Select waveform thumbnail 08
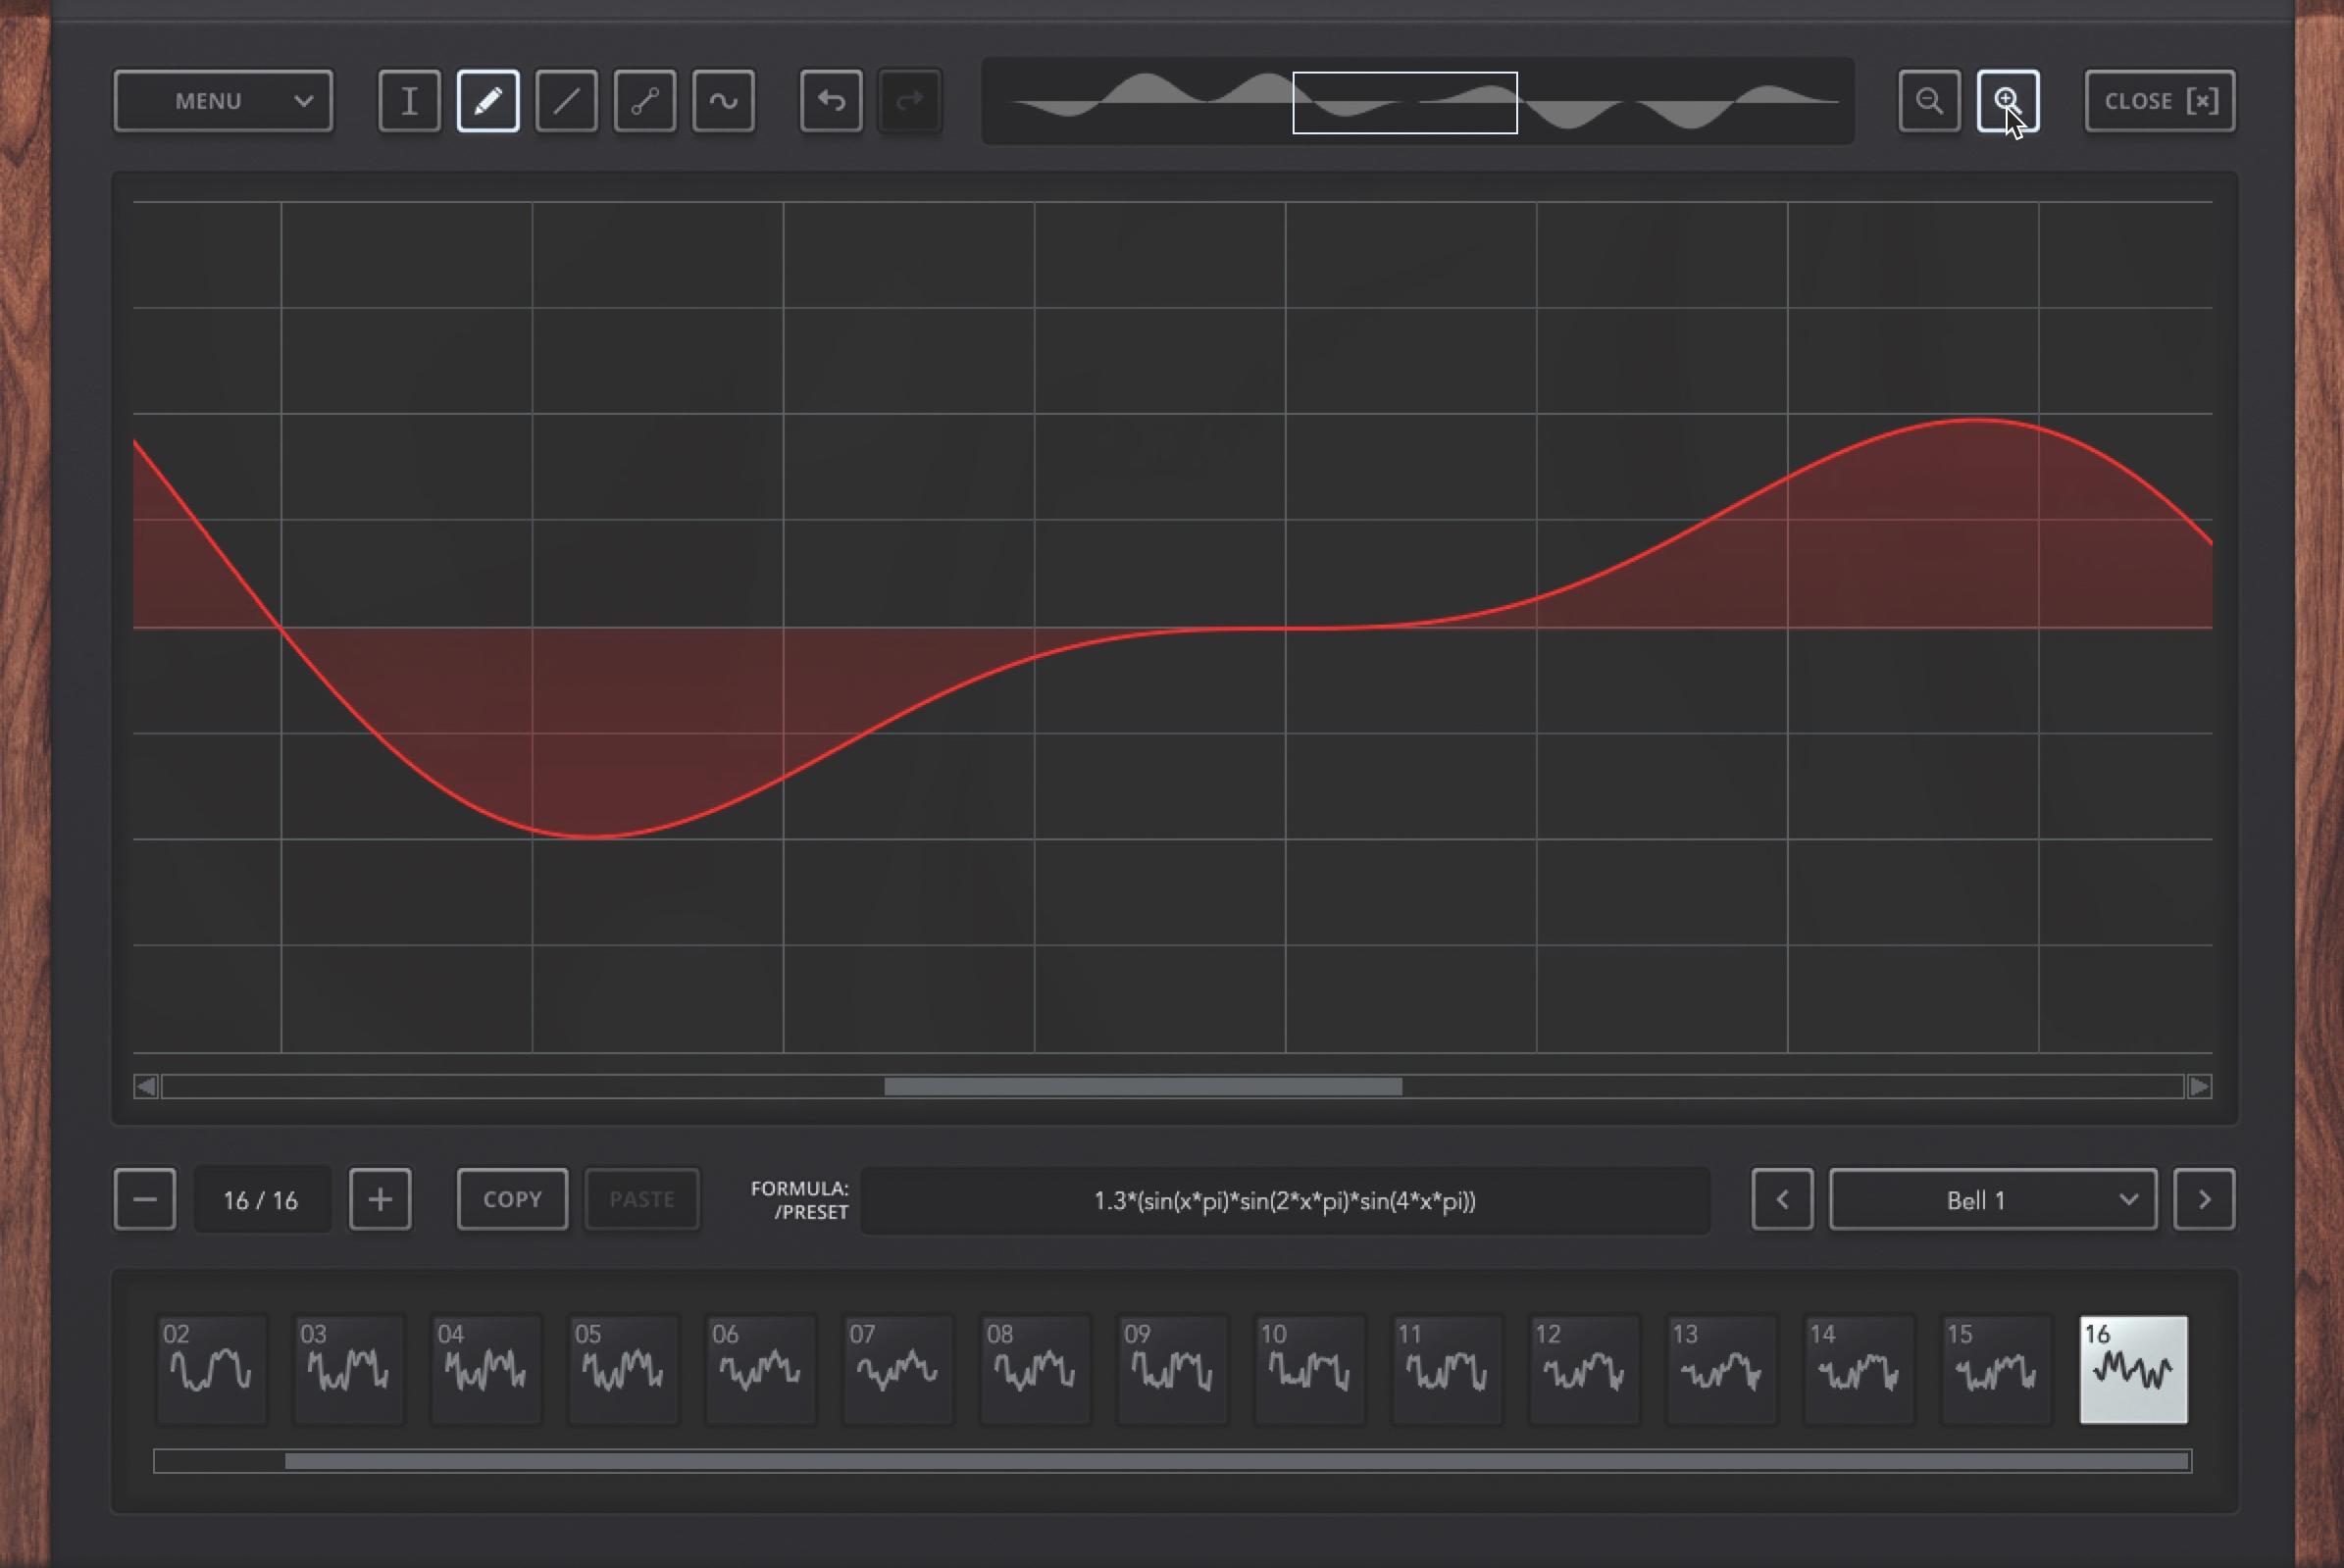 click(1034, 1369)
